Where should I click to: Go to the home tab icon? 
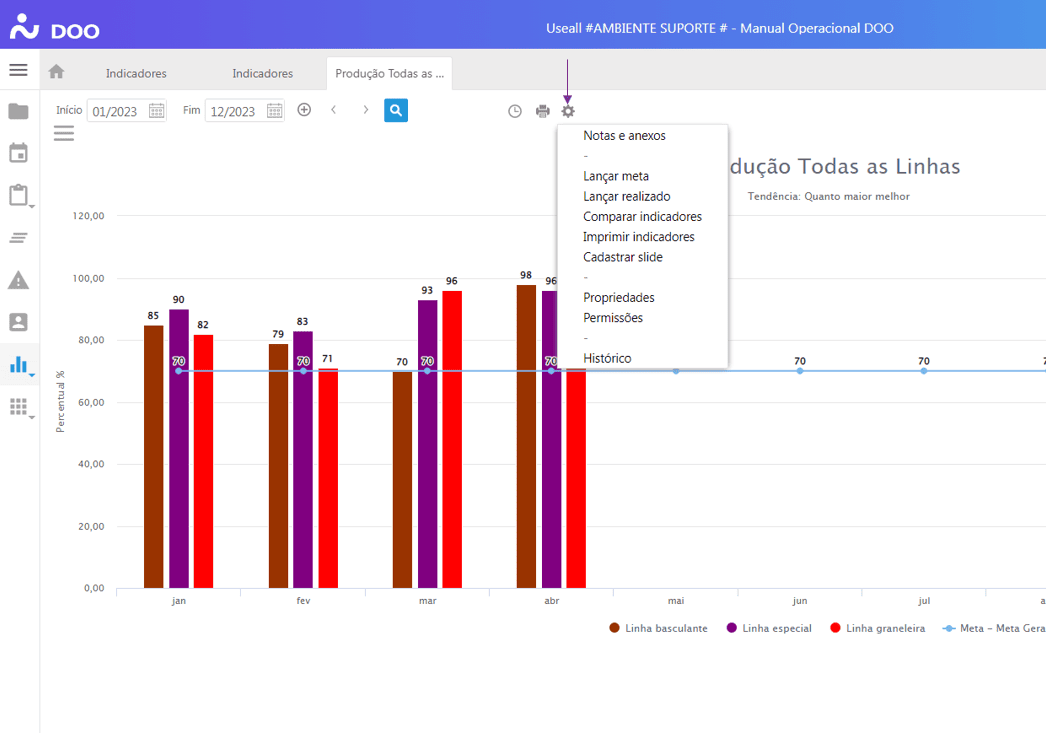[56, 72]
